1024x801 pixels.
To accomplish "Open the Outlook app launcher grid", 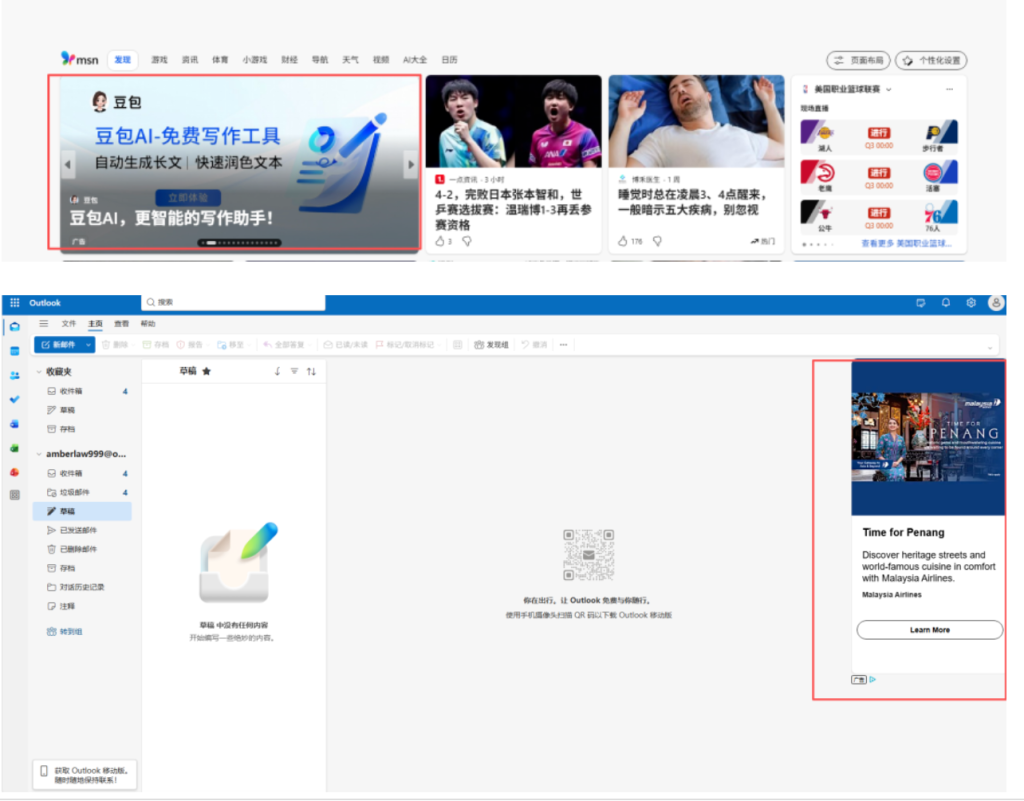I will pos(14,303).
